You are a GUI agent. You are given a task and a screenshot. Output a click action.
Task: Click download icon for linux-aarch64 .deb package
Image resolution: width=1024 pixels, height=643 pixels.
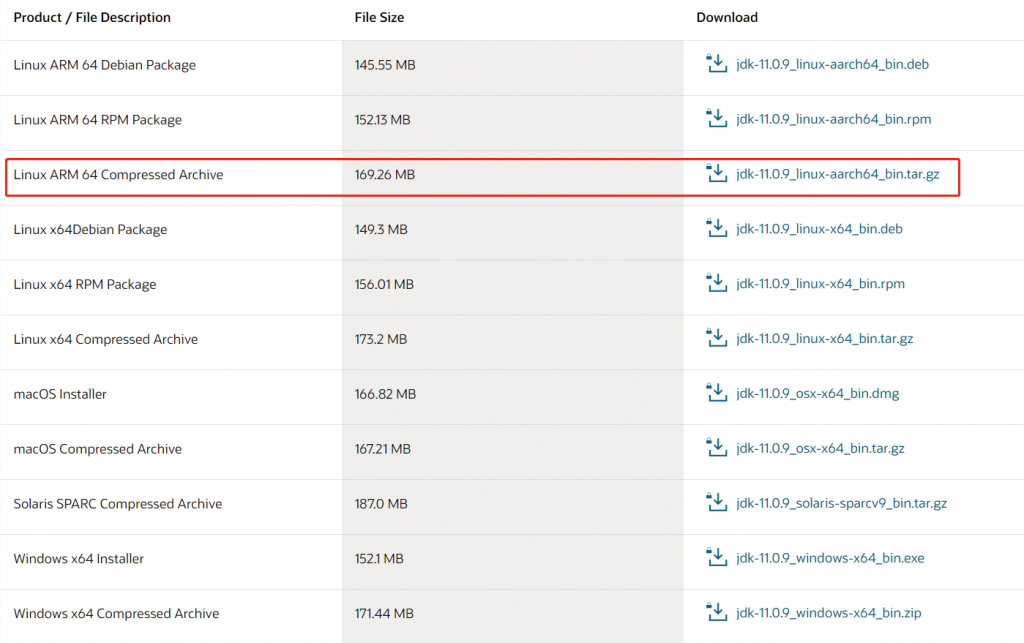coord(716,65)
